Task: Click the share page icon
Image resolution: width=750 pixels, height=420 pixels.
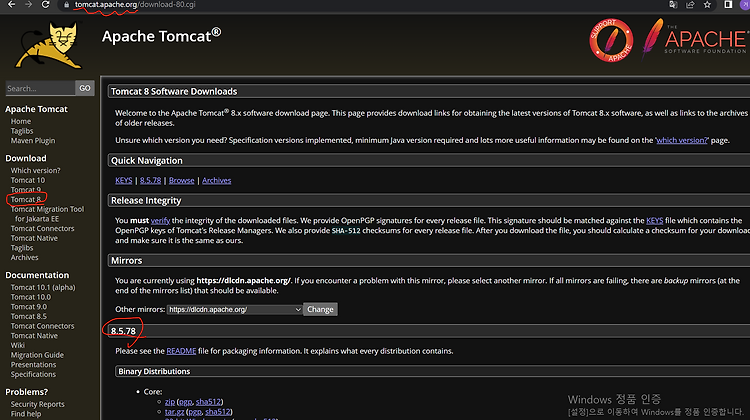Action: tap(690, 5)
